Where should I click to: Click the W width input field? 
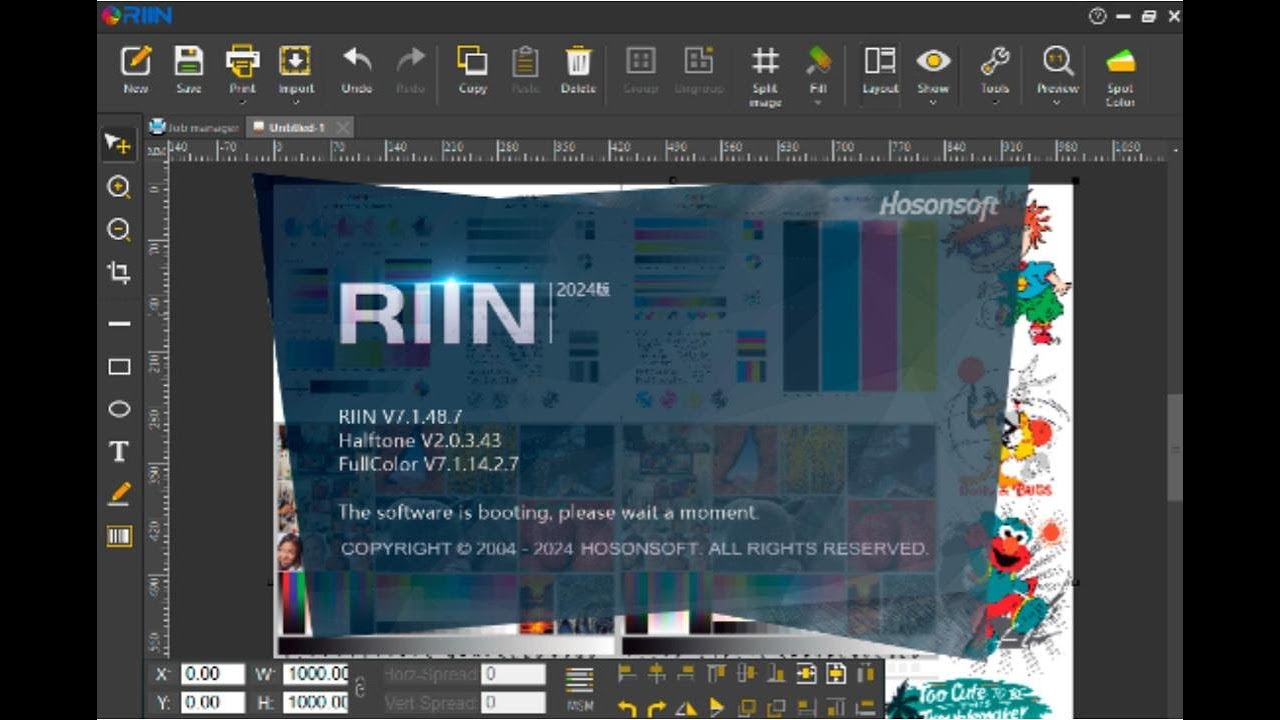click(x=316, y=674)
